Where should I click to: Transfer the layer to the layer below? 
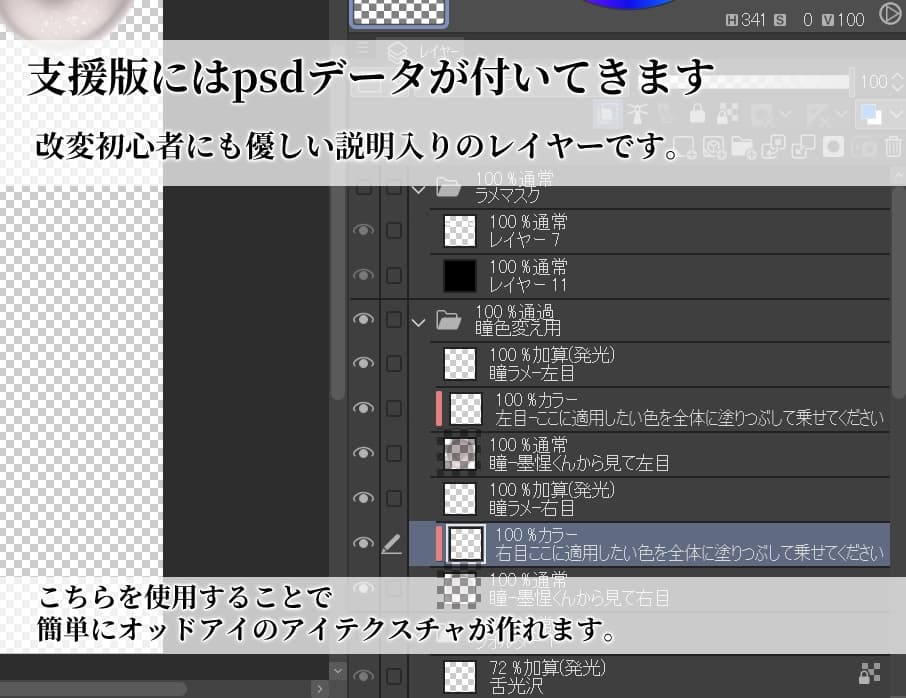(x=776, y=146)
